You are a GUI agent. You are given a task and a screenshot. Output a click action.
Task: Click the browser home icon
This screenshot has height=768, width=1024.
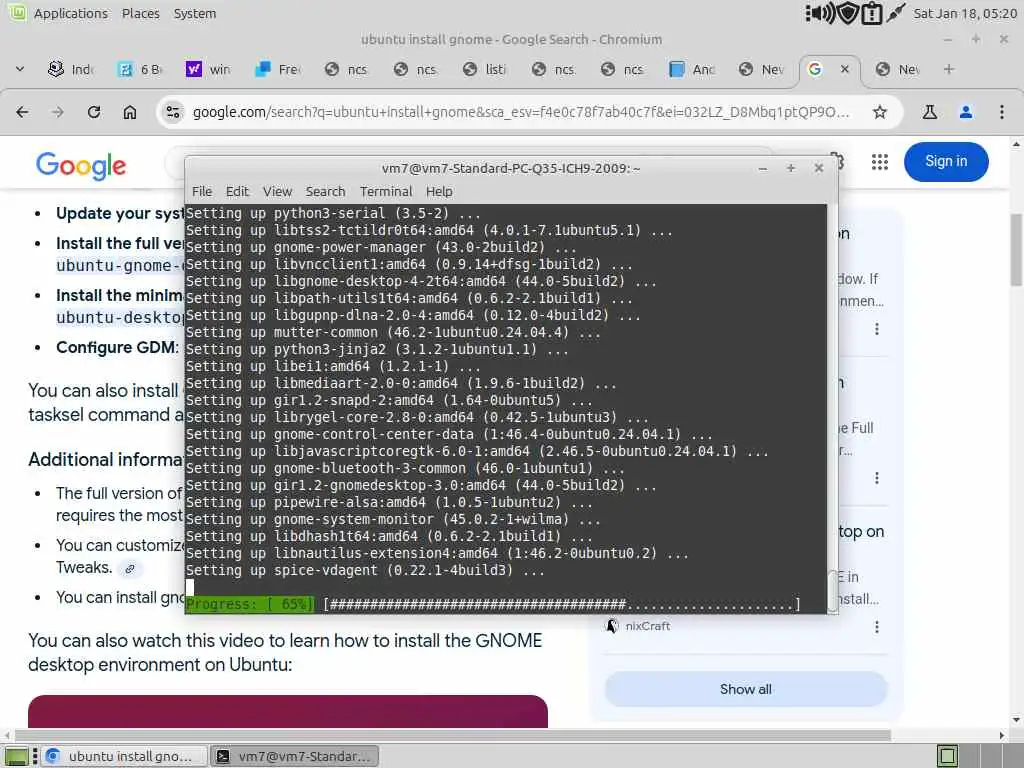click(130, 112)
